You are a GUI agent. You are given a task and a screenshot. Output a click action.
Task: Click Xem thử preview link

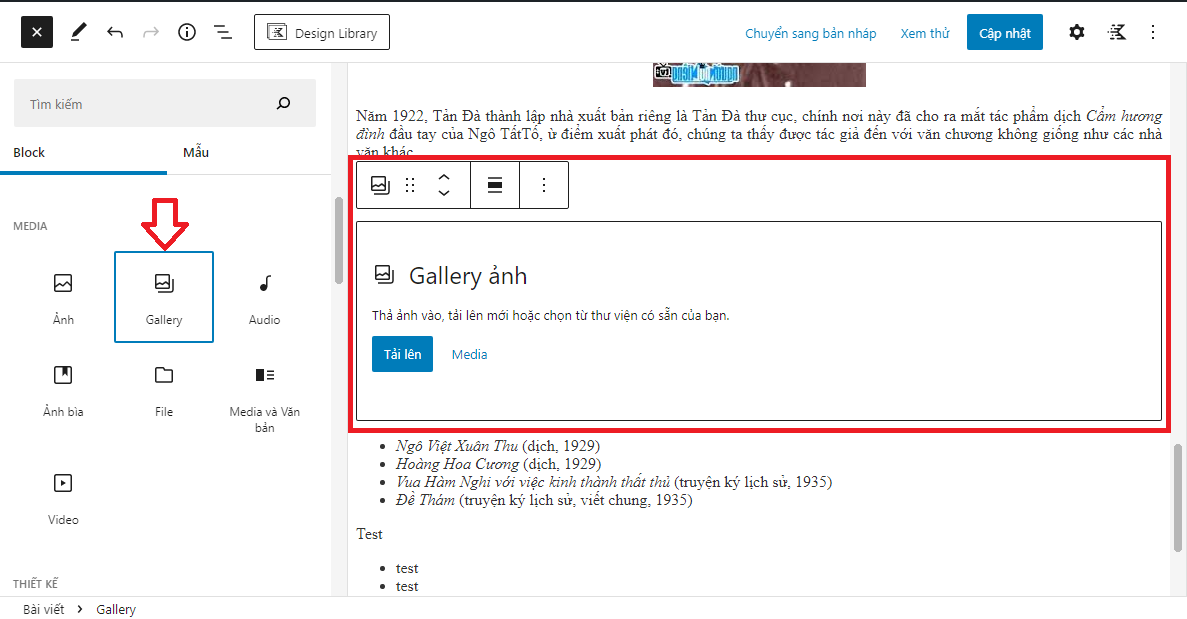924,33
